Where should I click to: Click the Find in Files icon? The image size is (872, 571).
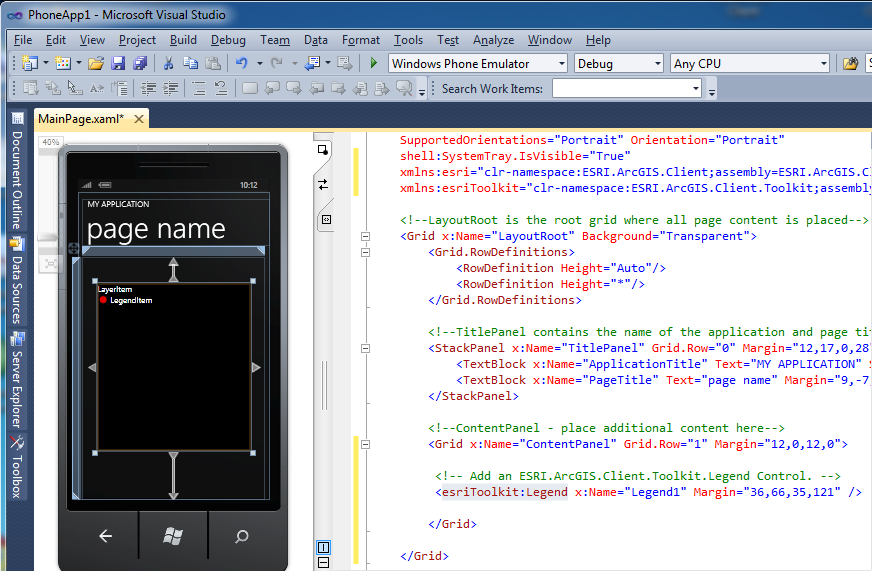click(850, 63)
